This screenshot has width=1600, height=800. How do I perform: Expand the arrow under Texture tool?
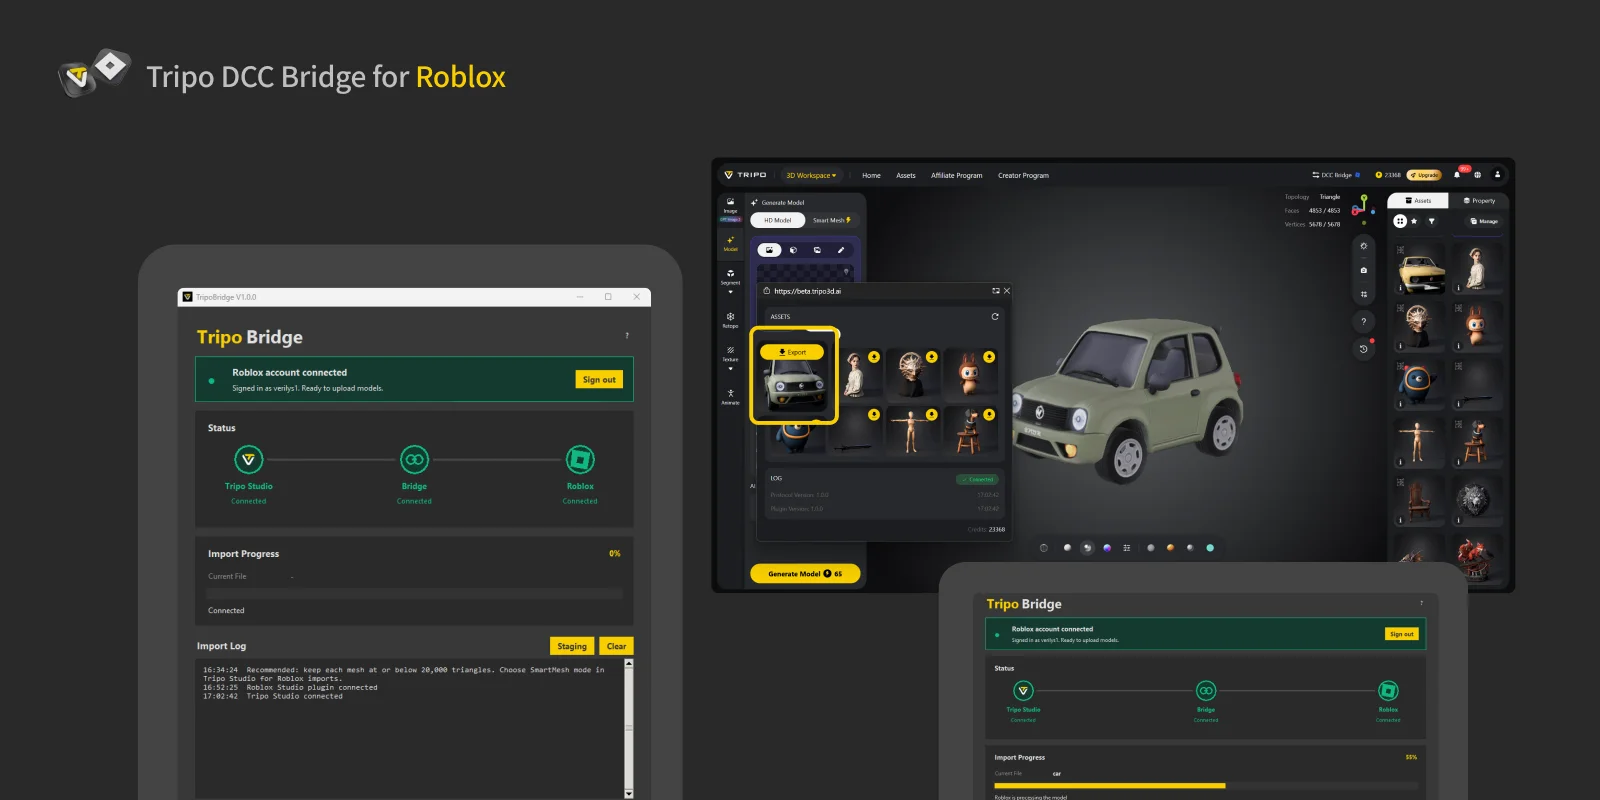coord(730,369)
